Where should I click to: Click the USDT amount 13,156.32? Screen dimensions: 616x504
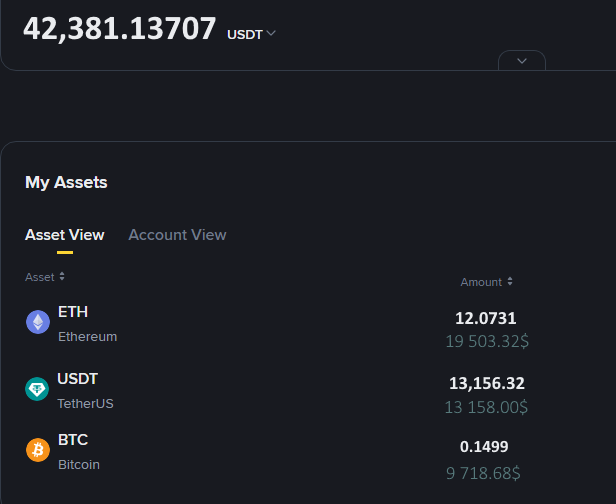487,383
